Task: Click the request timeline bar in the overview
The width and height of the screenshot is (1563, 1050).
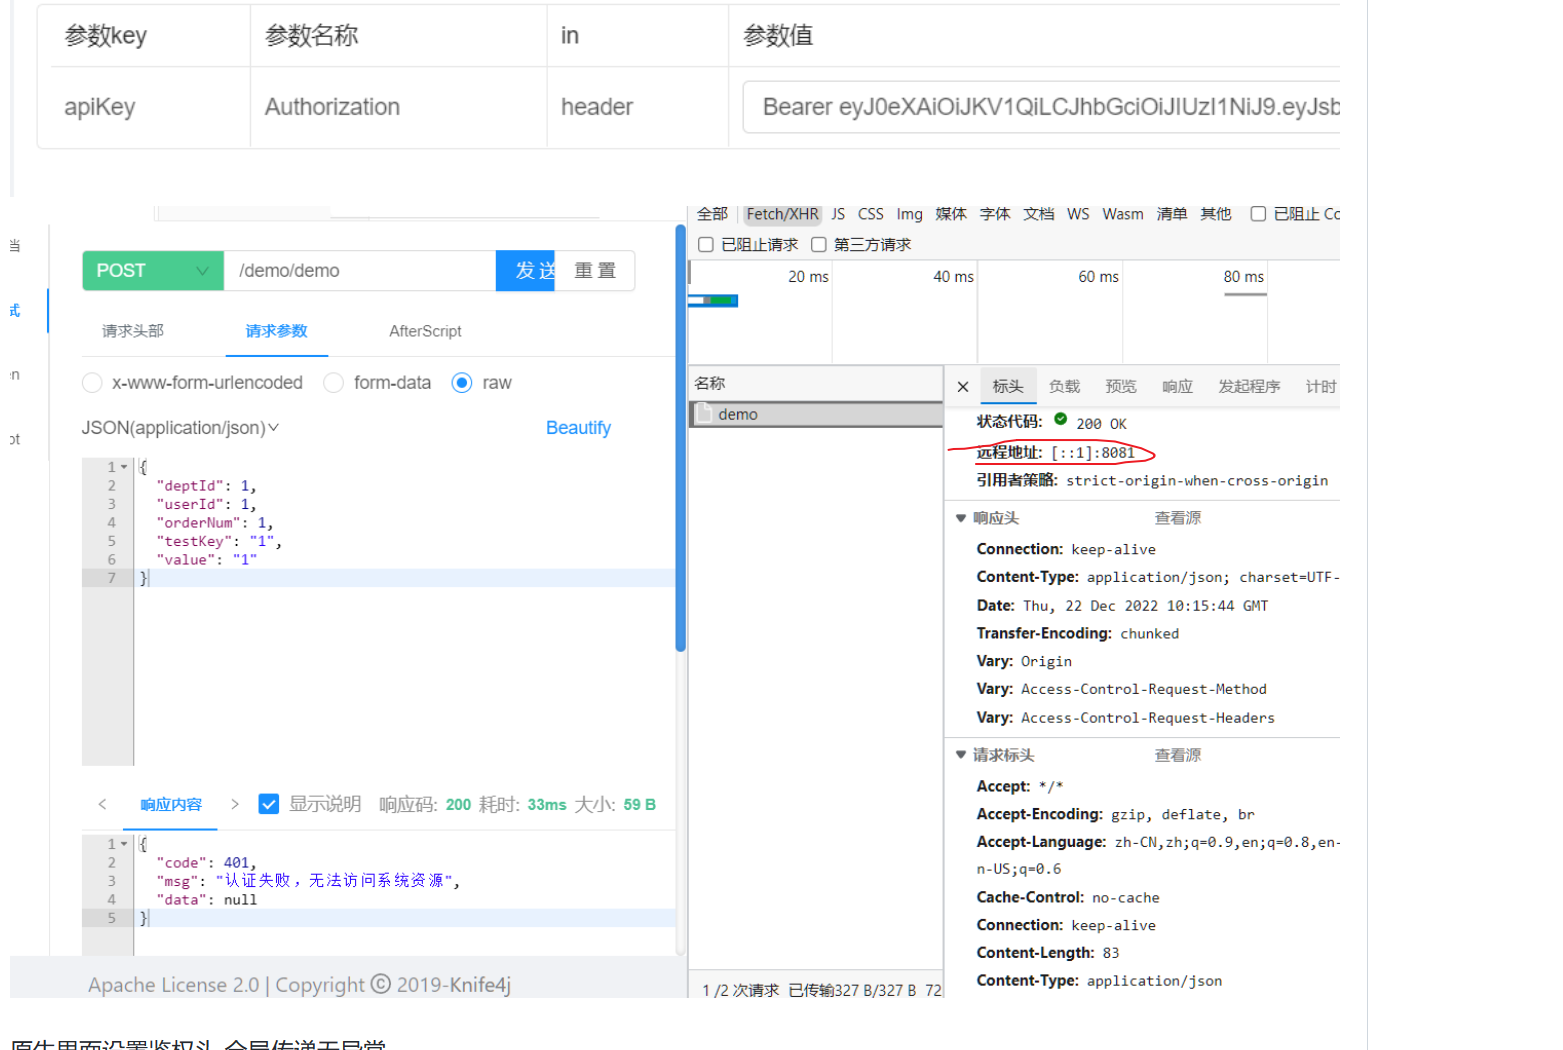Action: click(713, 300)
